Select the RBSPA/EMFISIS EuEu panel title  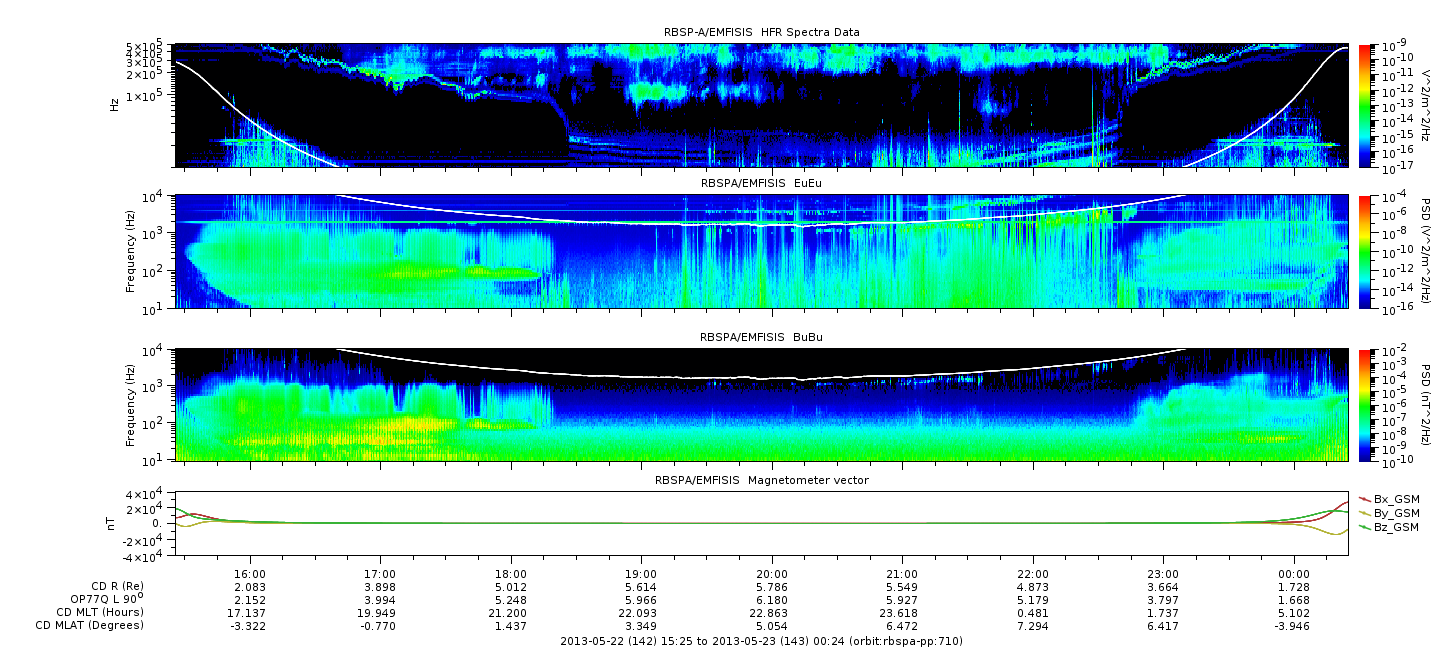761,183
